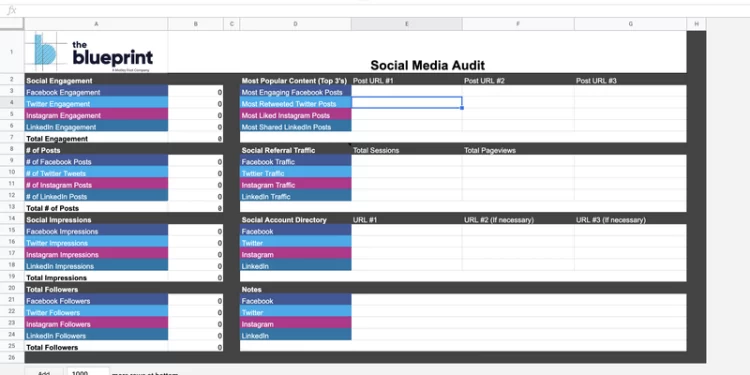Select column B header
This screenshot has height=375, width=750.
click(196, 24)
